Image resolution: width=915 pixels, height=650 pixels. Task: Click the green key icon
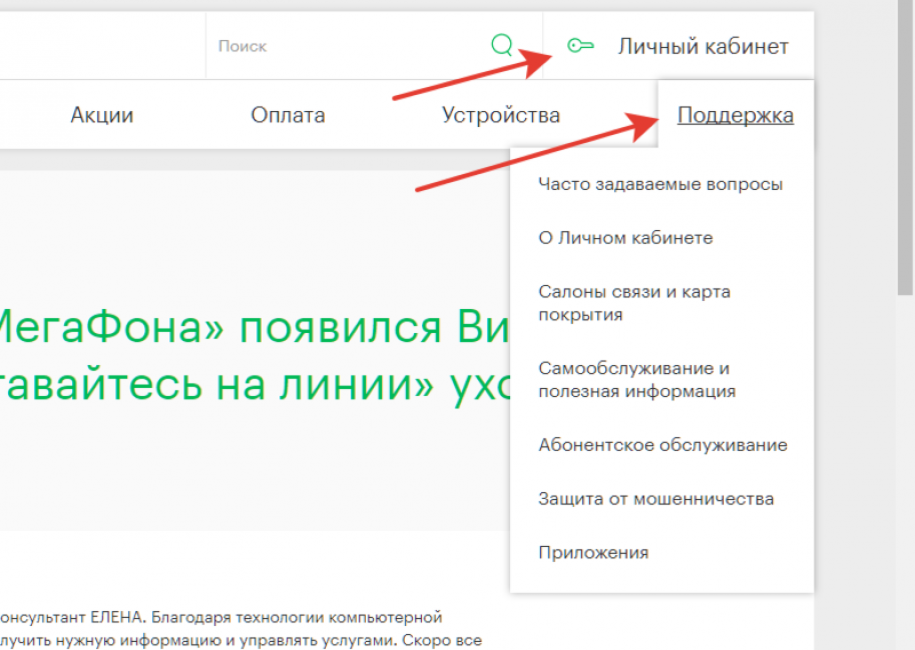coord(580,45)
